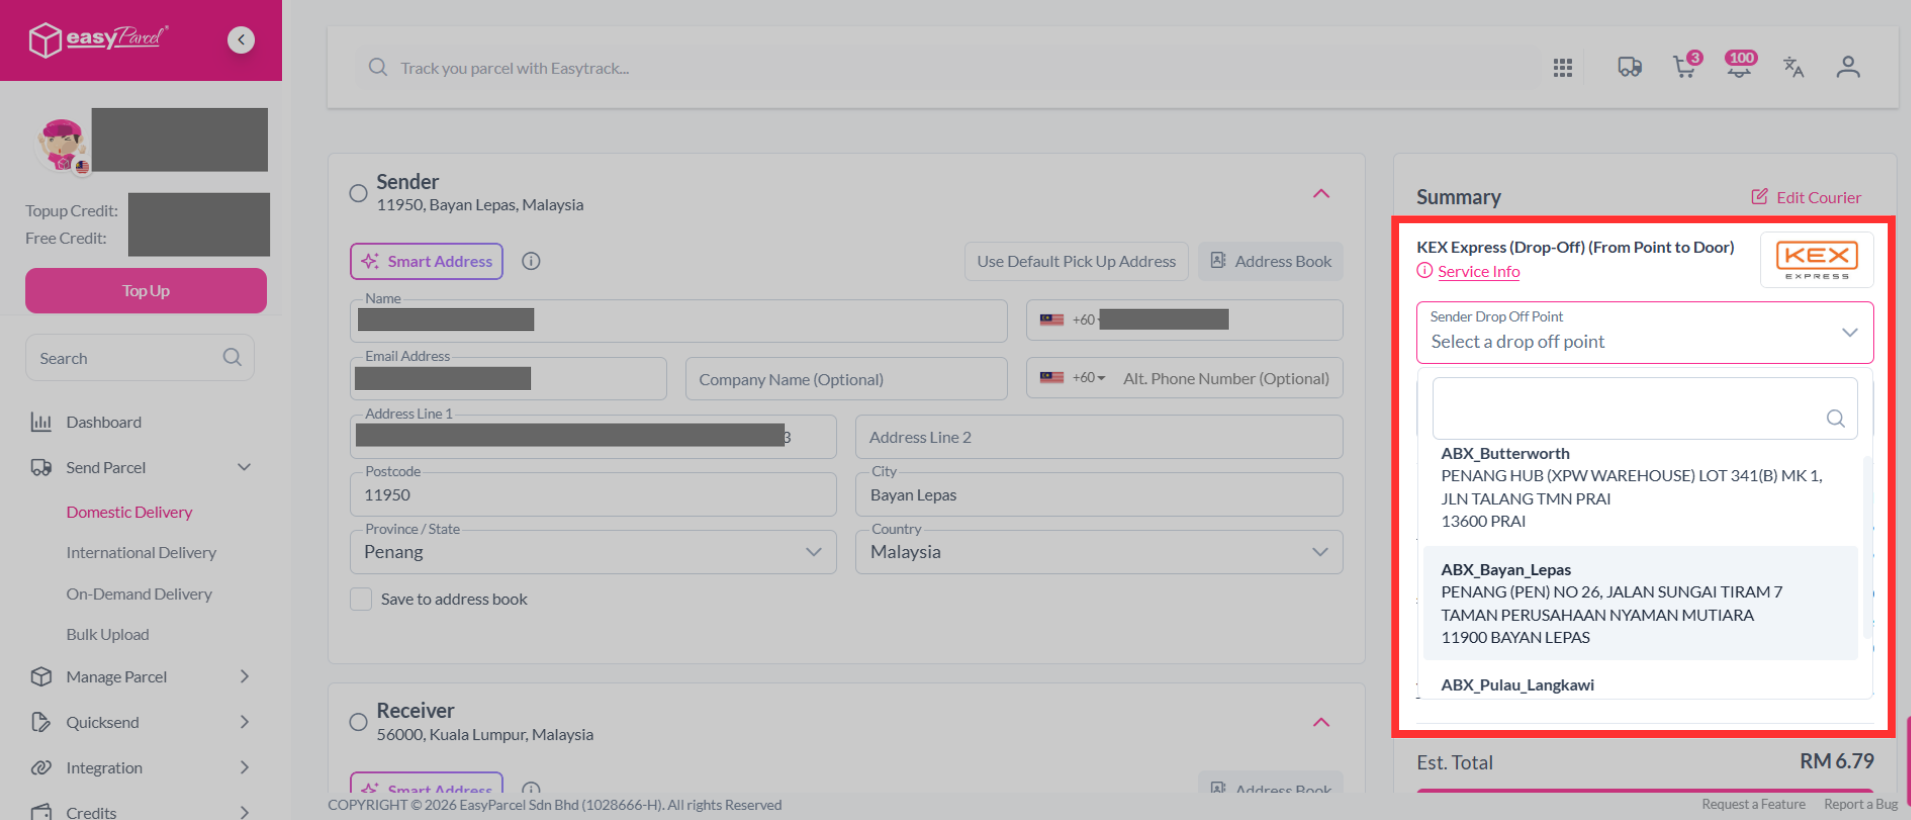The width and height of the screenshot is (1911, 820).
Task: Open the Country dropdown
Action: 1099,552
